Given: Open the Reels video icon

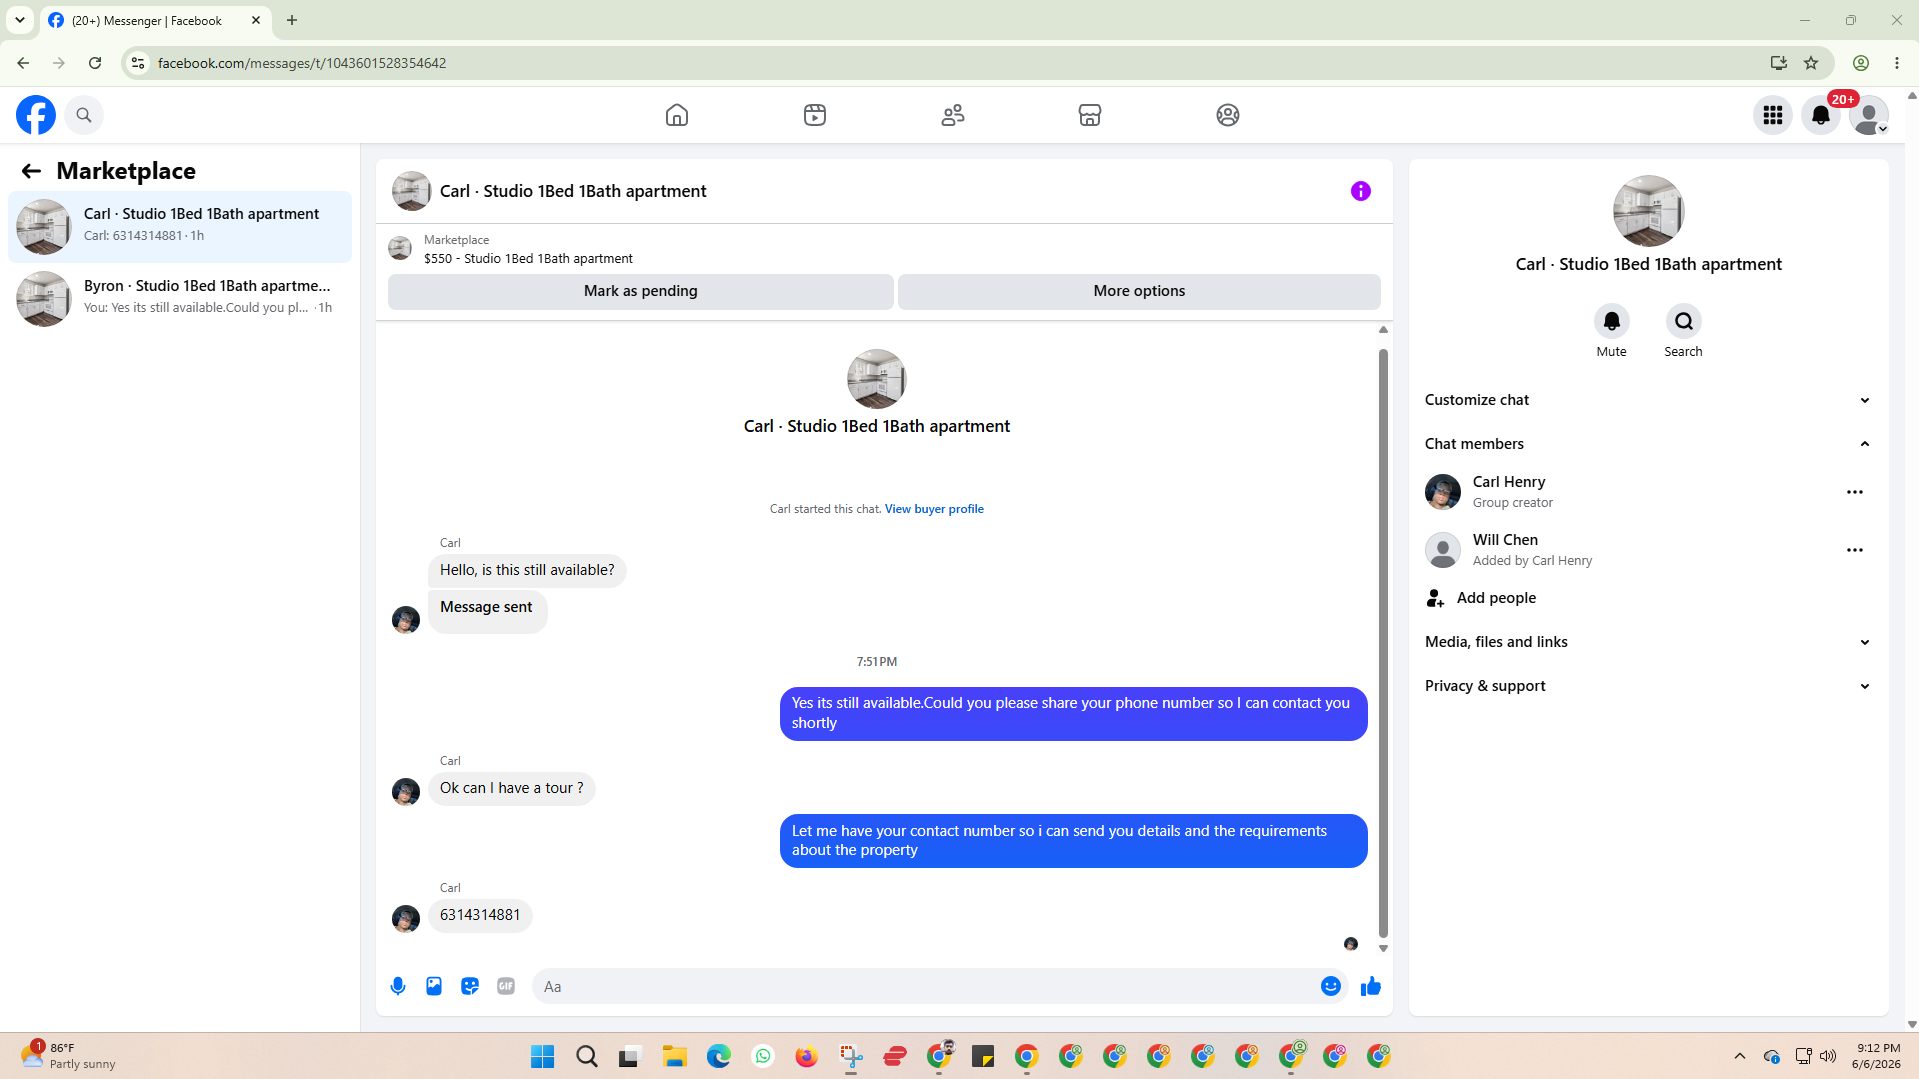Looking at the screenshot, I should coord(815,115).
